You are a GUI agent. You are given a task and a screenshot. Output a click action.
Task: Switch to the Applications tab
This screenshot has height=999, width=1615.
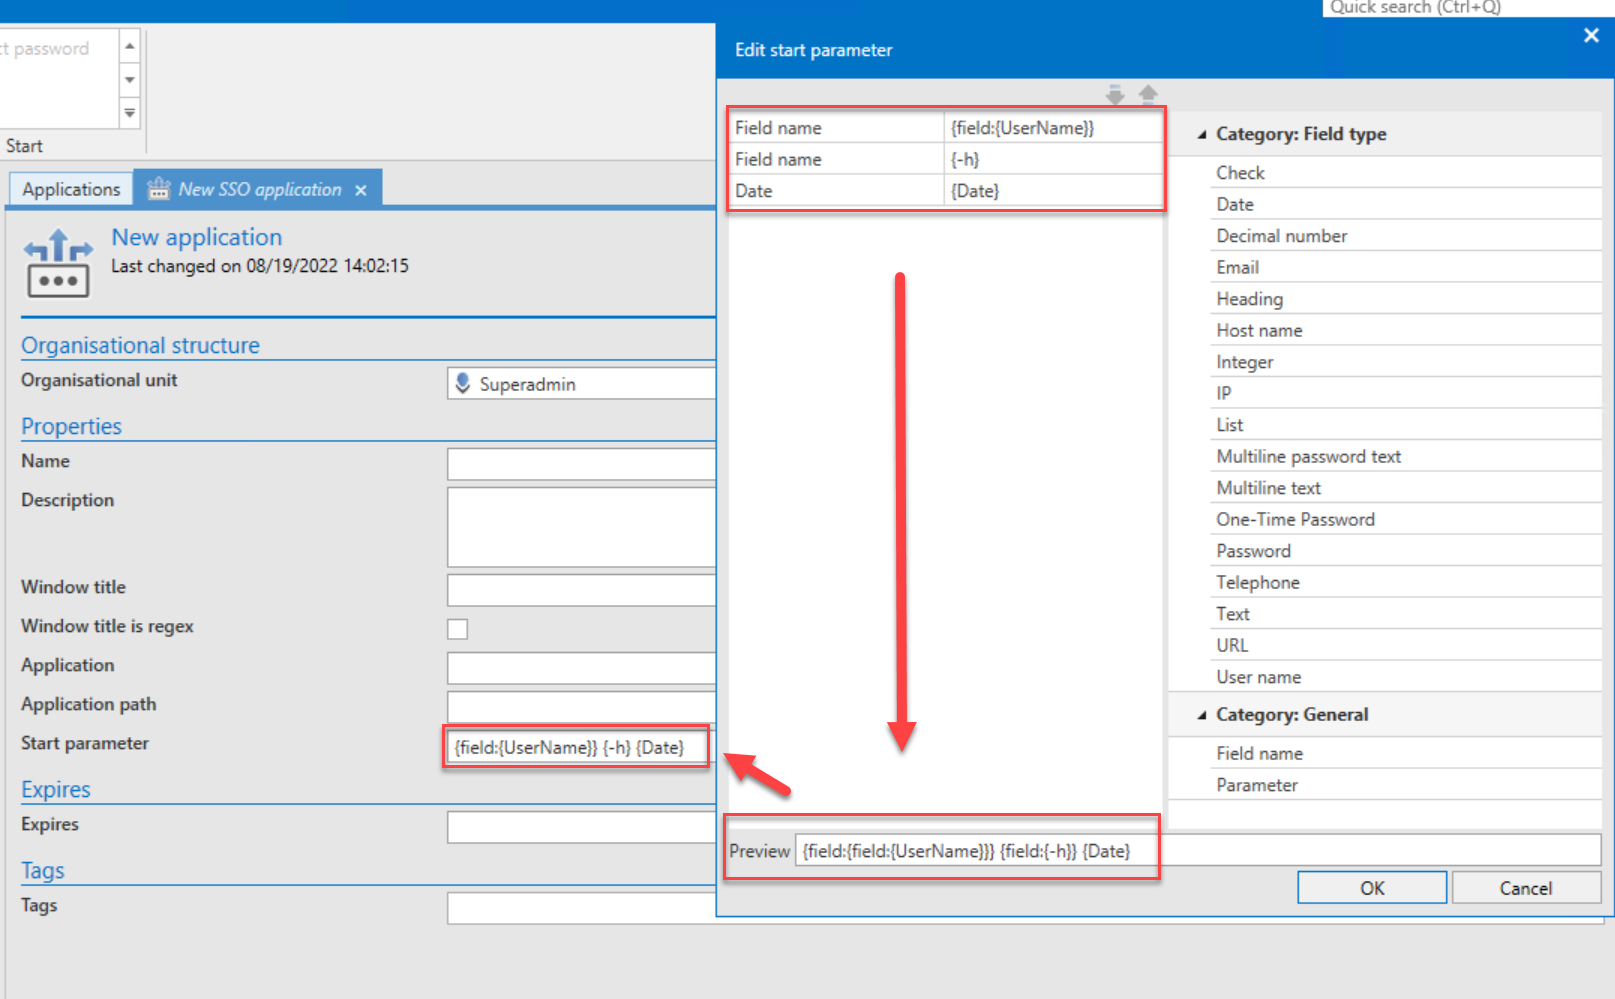(x=71, y=189)
